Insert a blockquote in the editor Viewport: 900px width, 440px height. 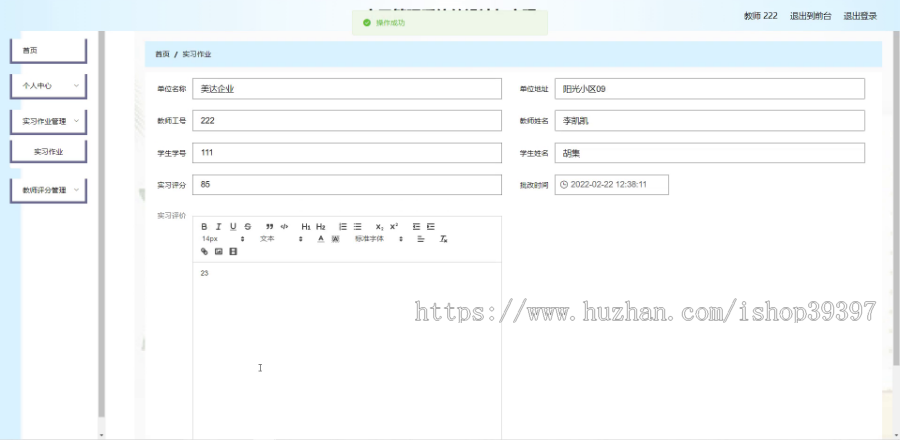click(269, 227)
